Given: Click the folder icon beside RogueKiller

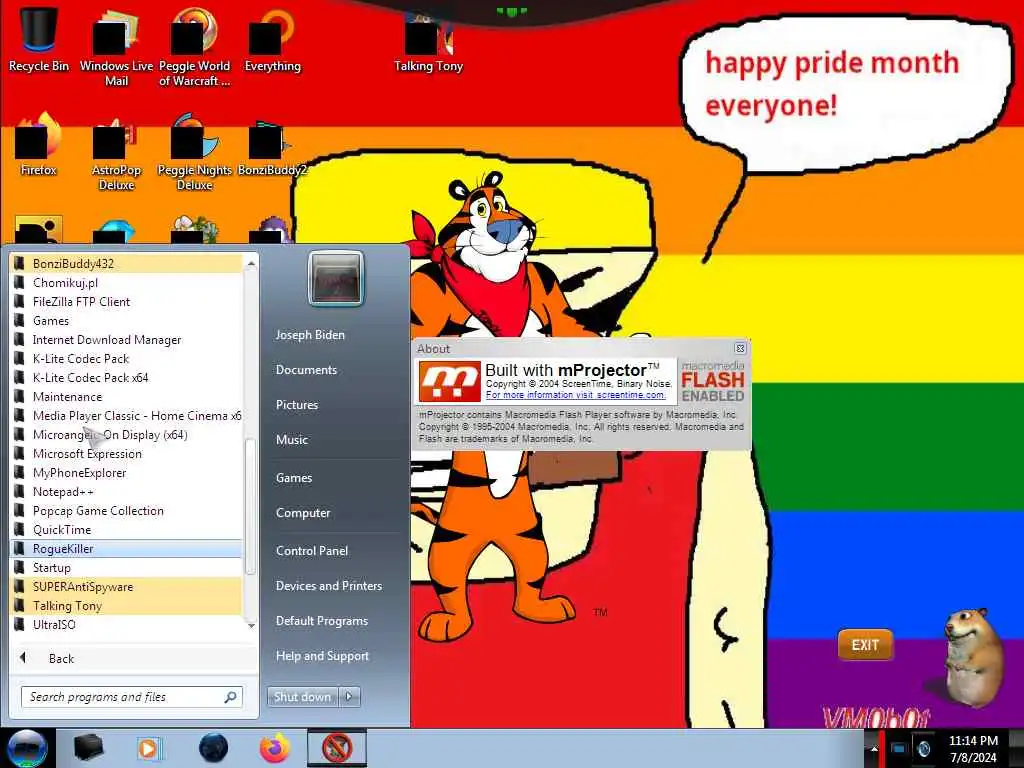Looking at the screenshot, I should [20, 549].
